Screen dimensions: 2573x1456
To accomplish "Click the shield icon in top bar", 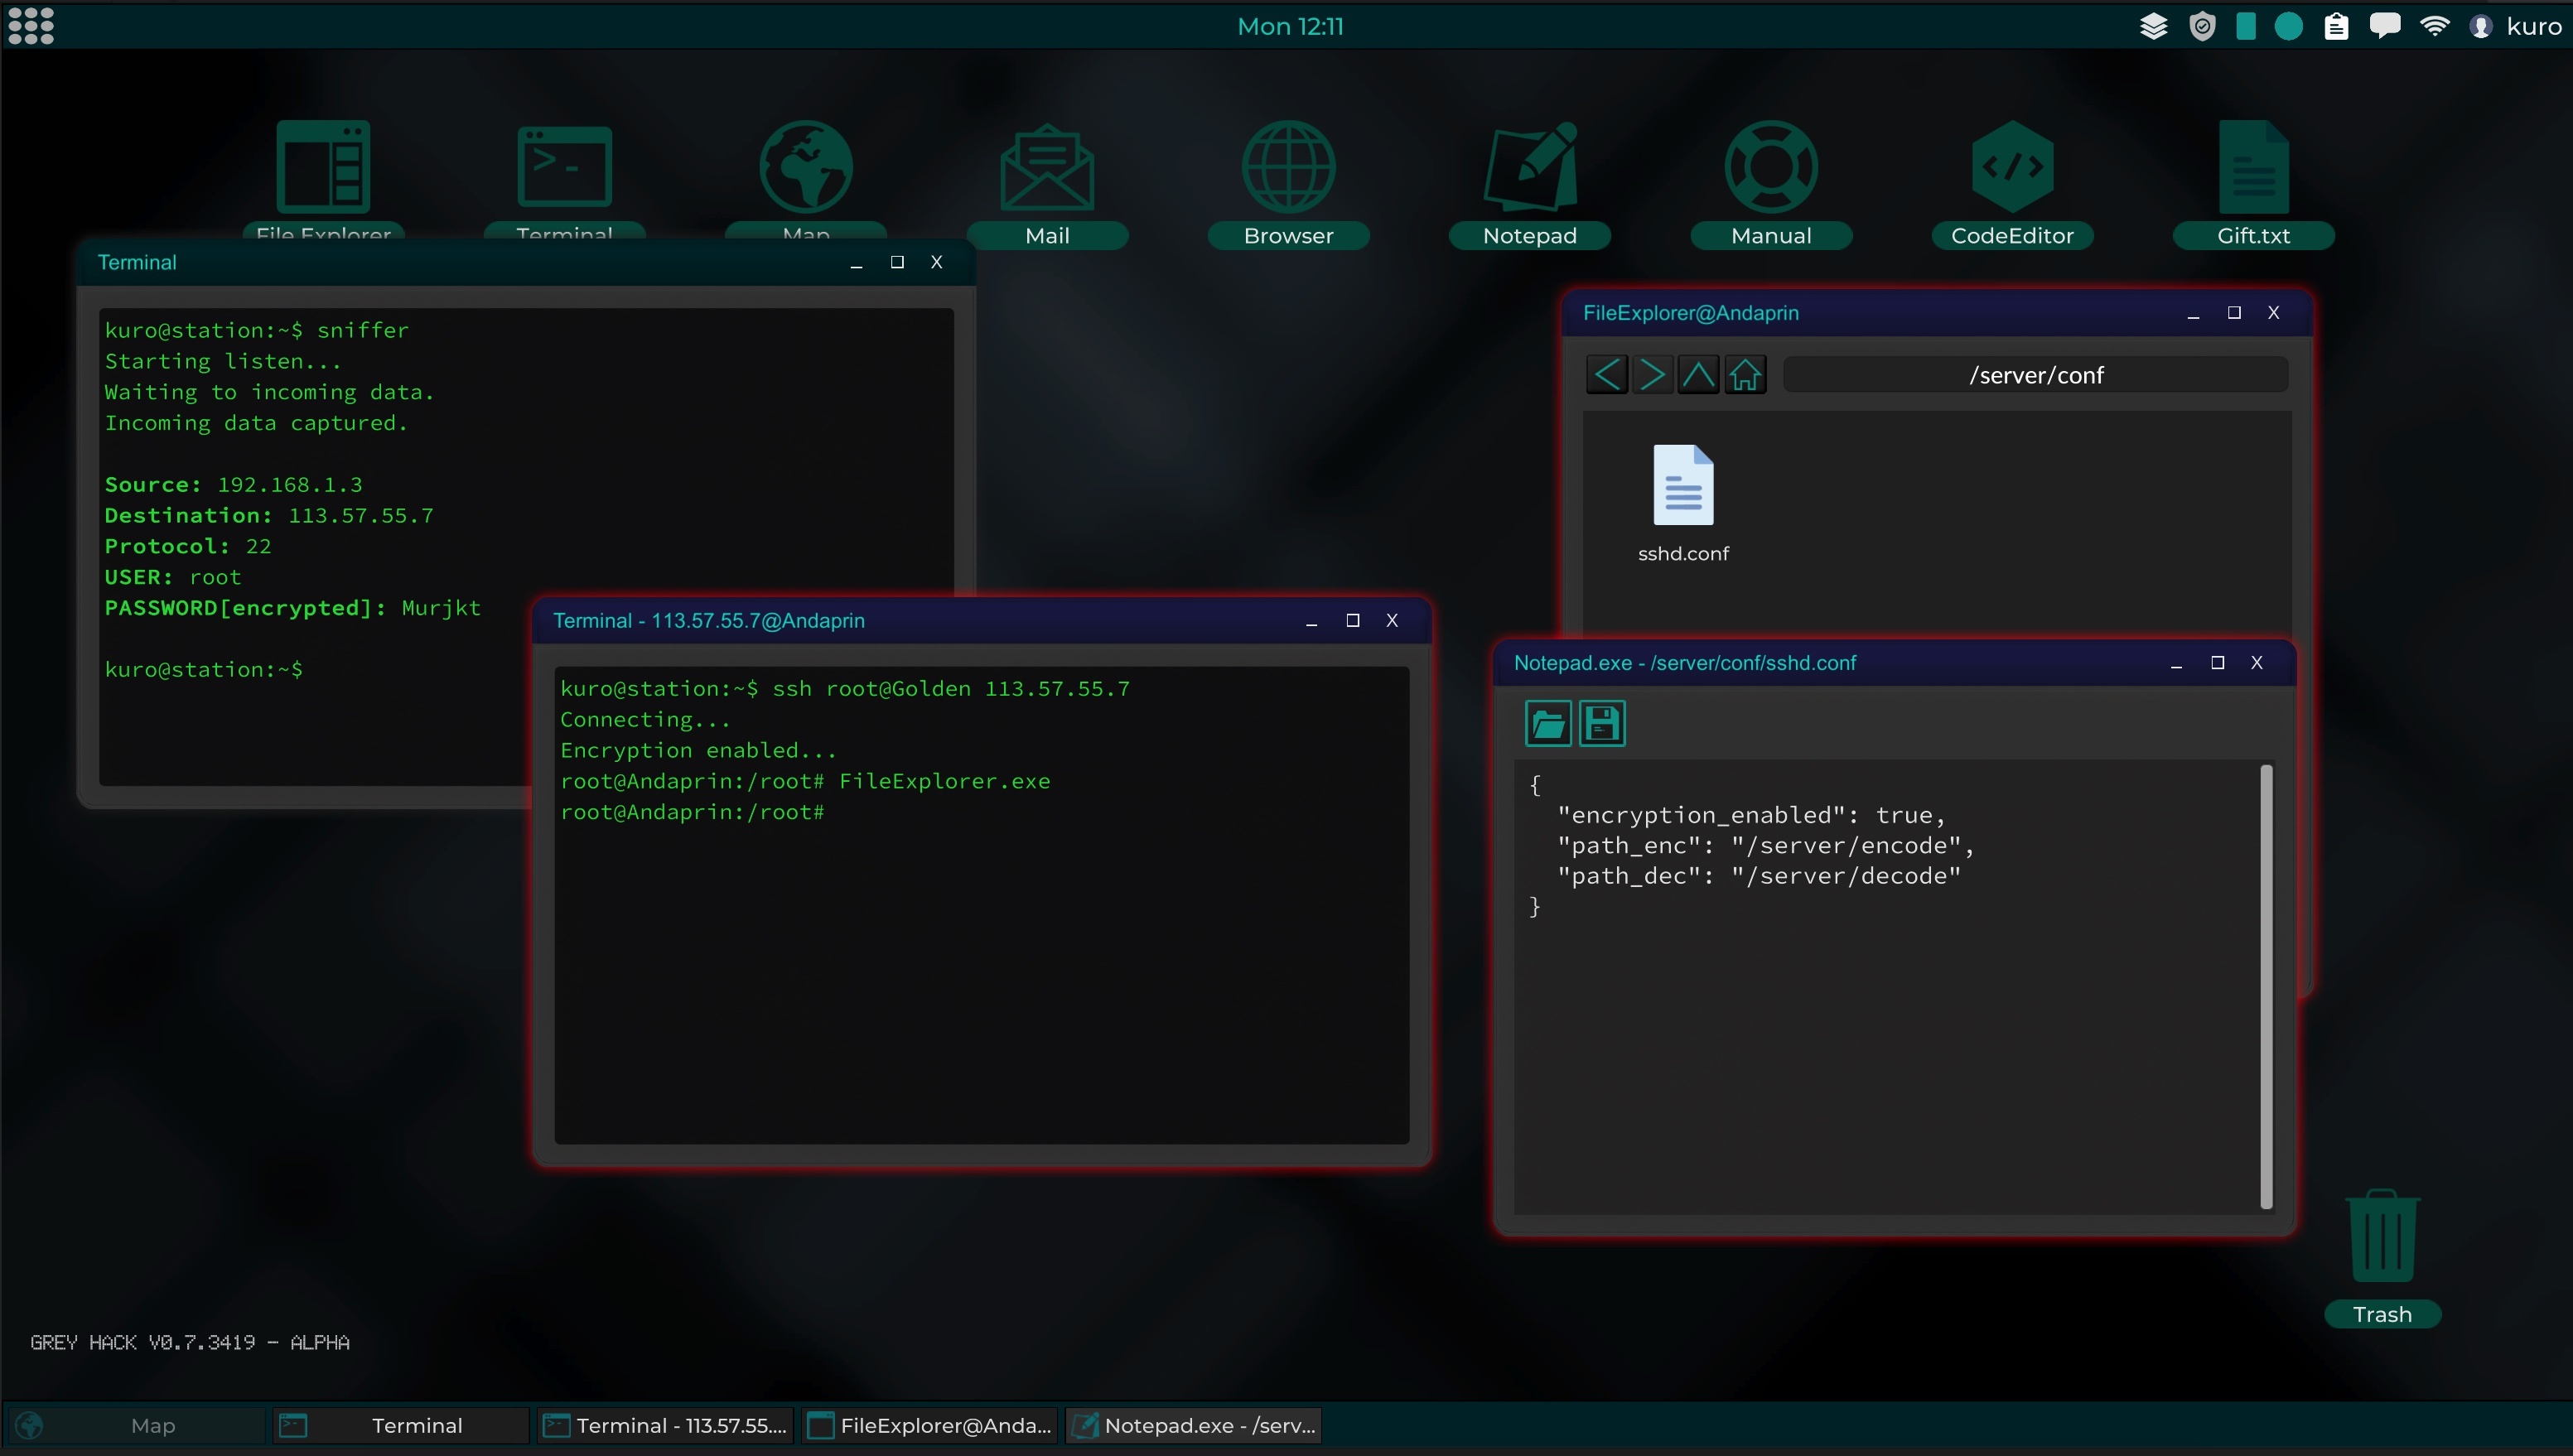I will [x=2202, y=26].
